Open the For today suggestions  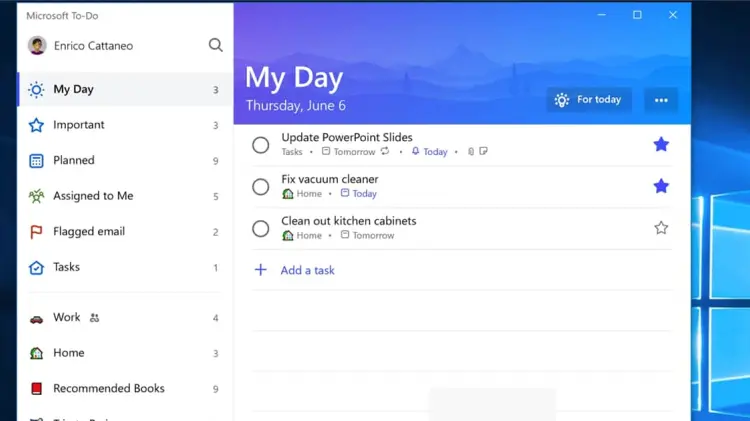588,100
